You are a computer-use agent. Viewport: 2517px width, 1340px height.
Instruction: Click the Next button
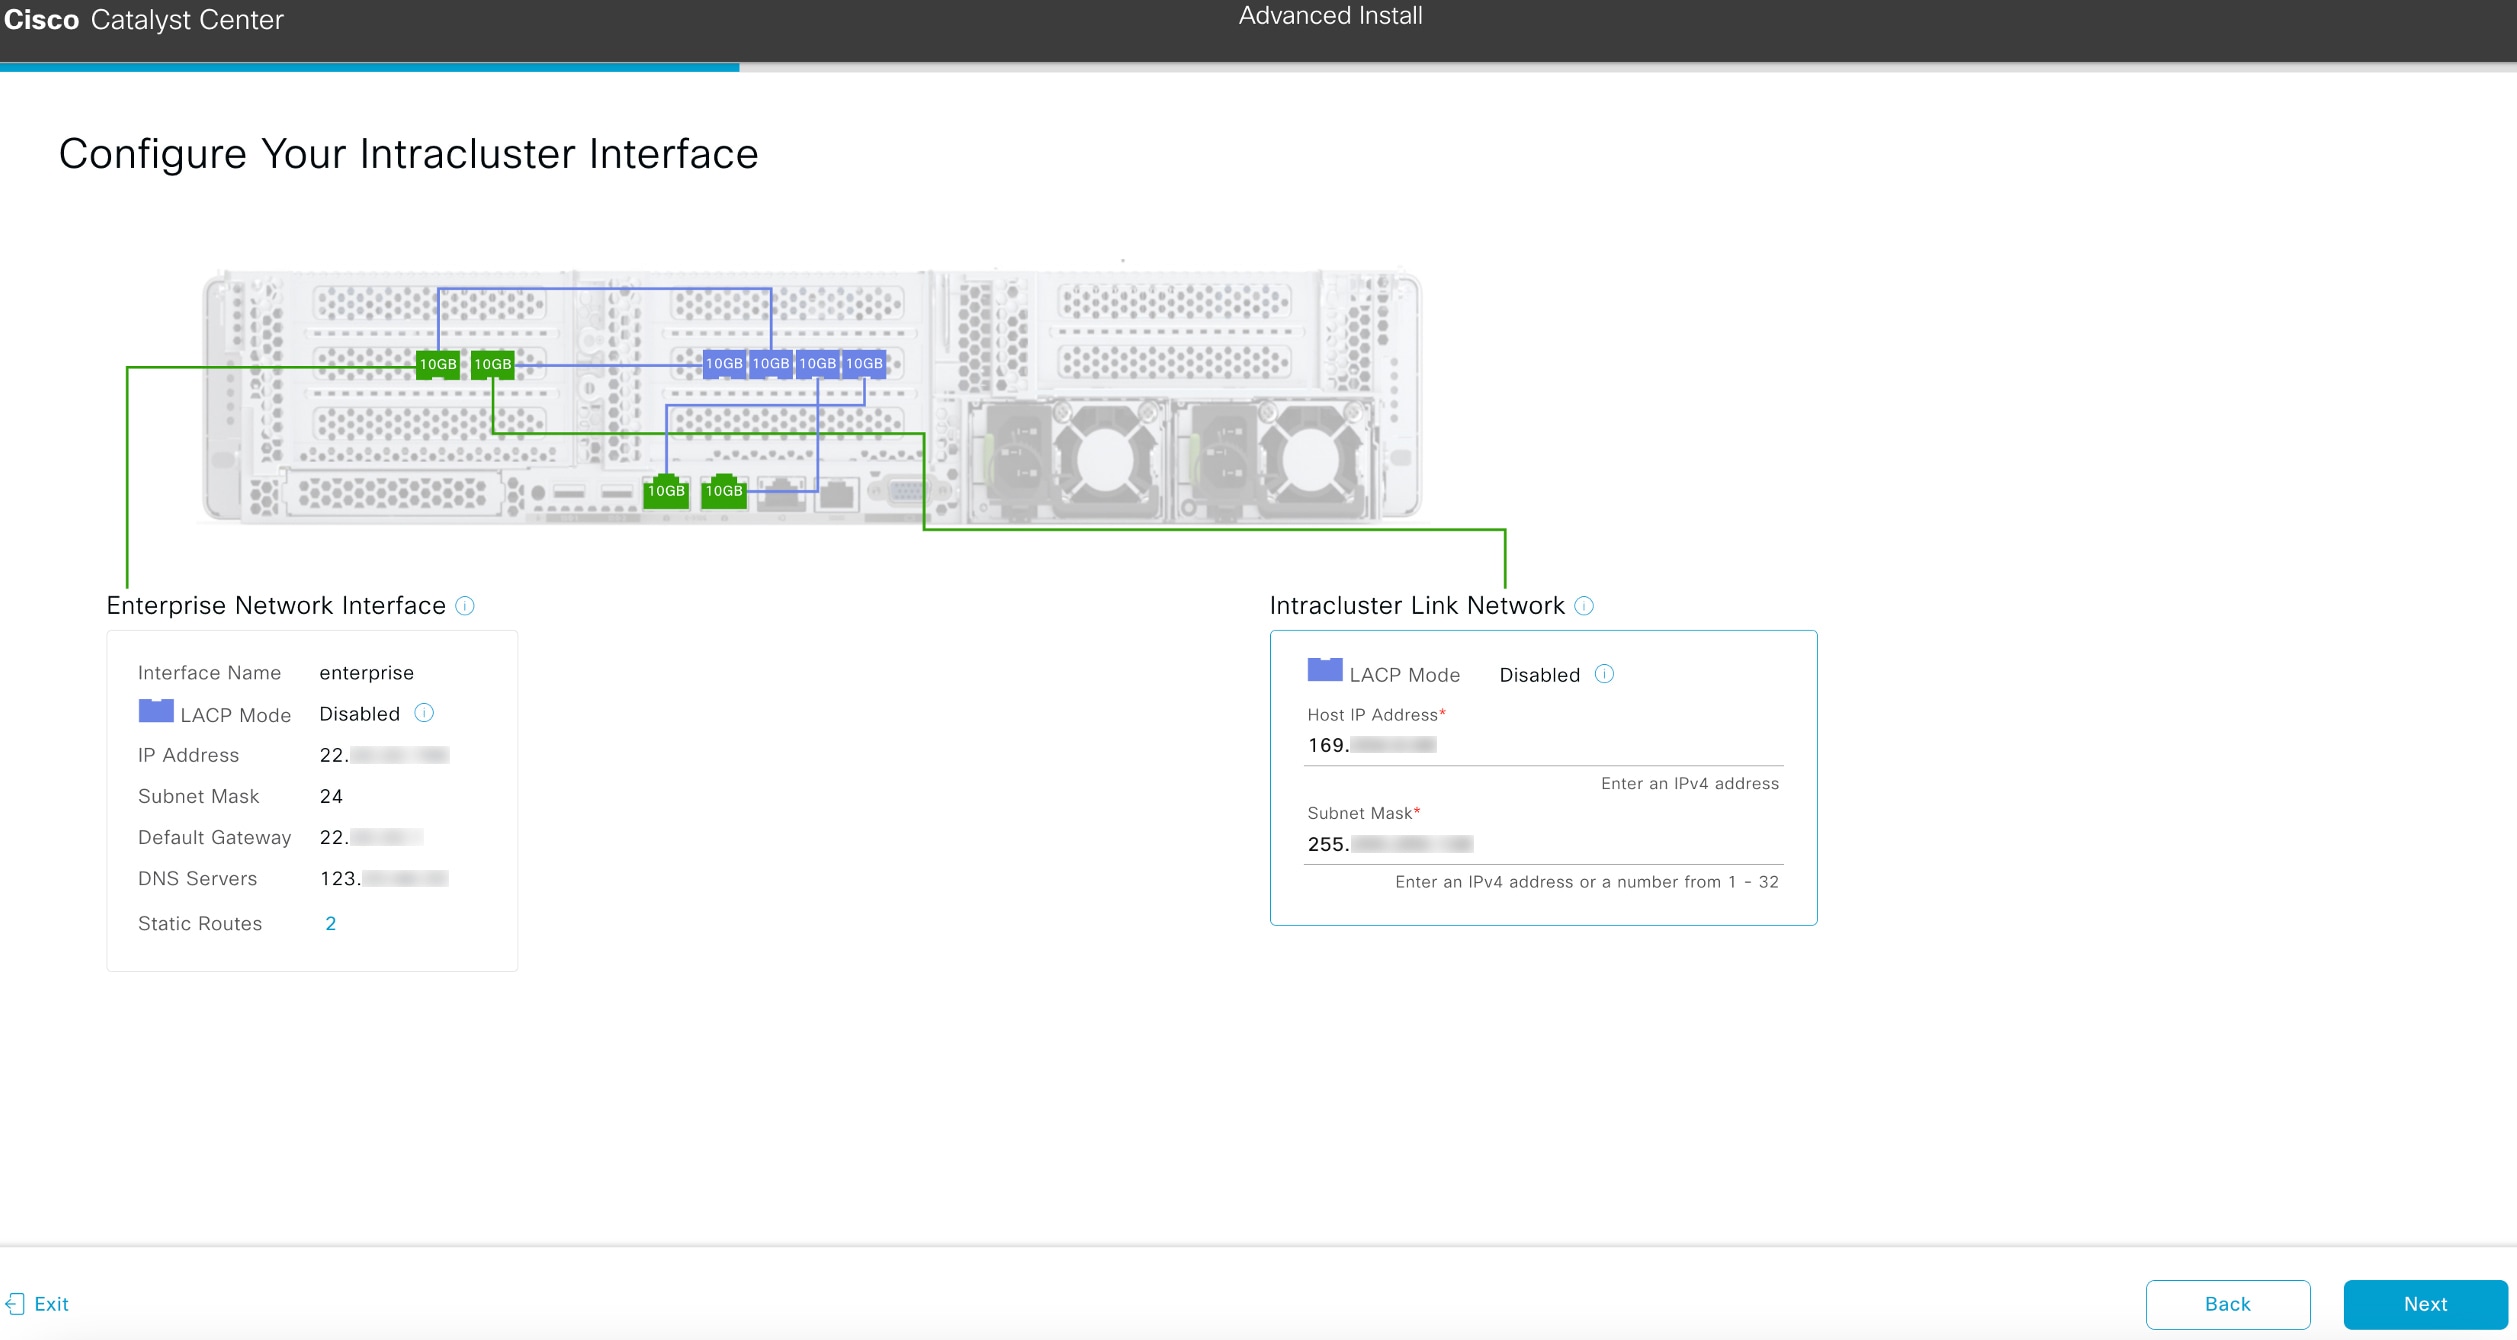pyautogui.click(x=2424, y=1304)
